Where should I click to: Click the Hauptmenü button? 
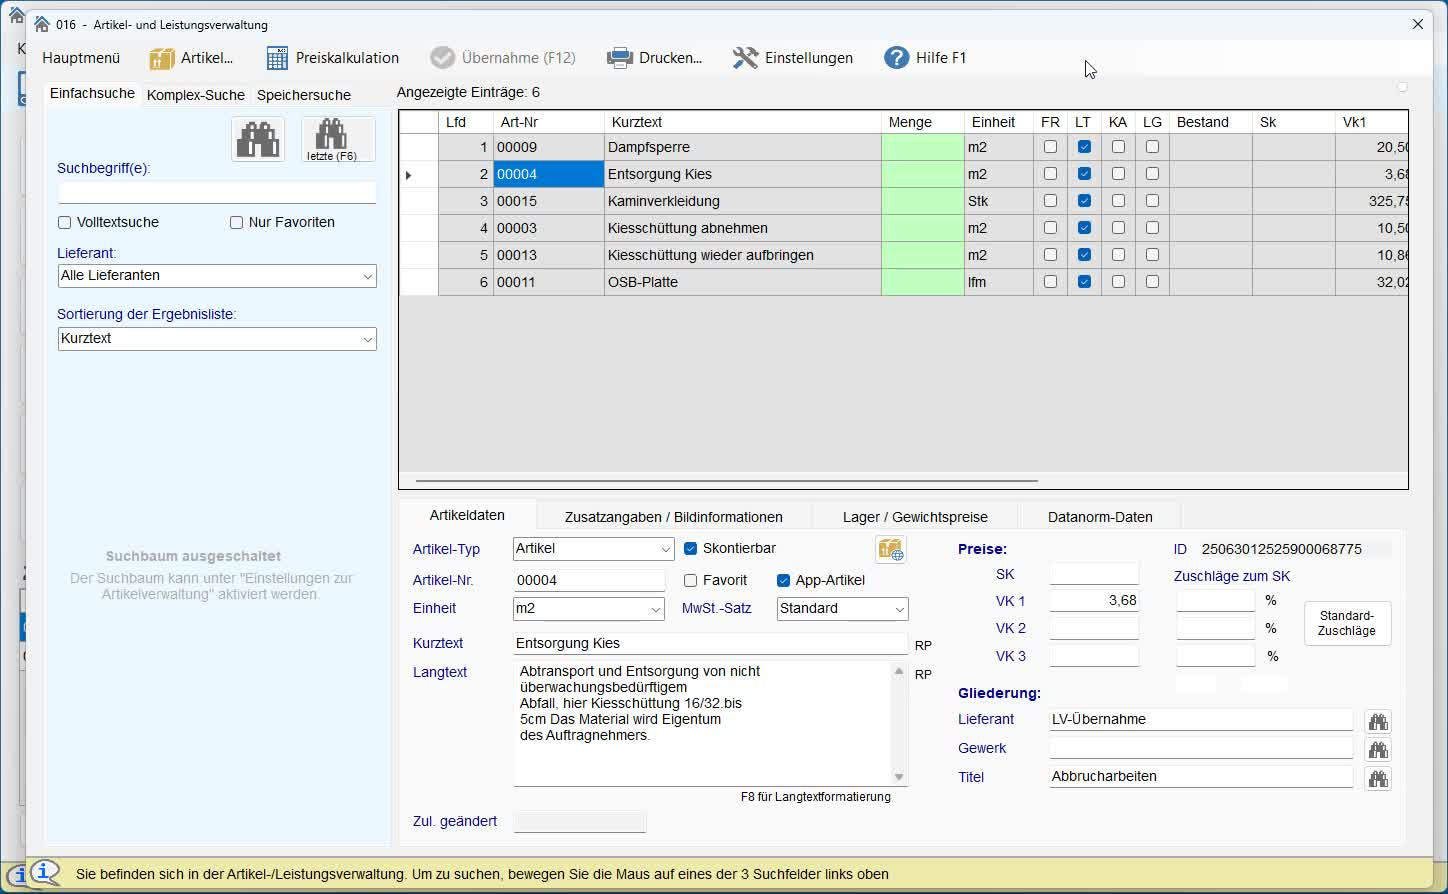pos(81,58)
